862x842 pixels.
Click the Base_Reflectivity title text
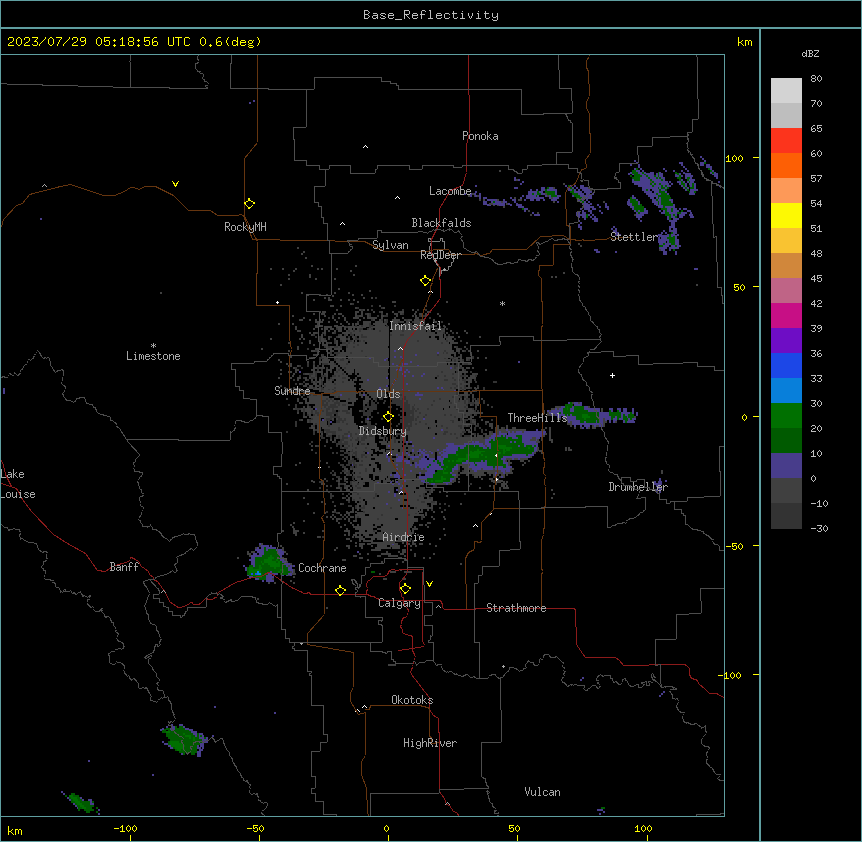[431, 15]
